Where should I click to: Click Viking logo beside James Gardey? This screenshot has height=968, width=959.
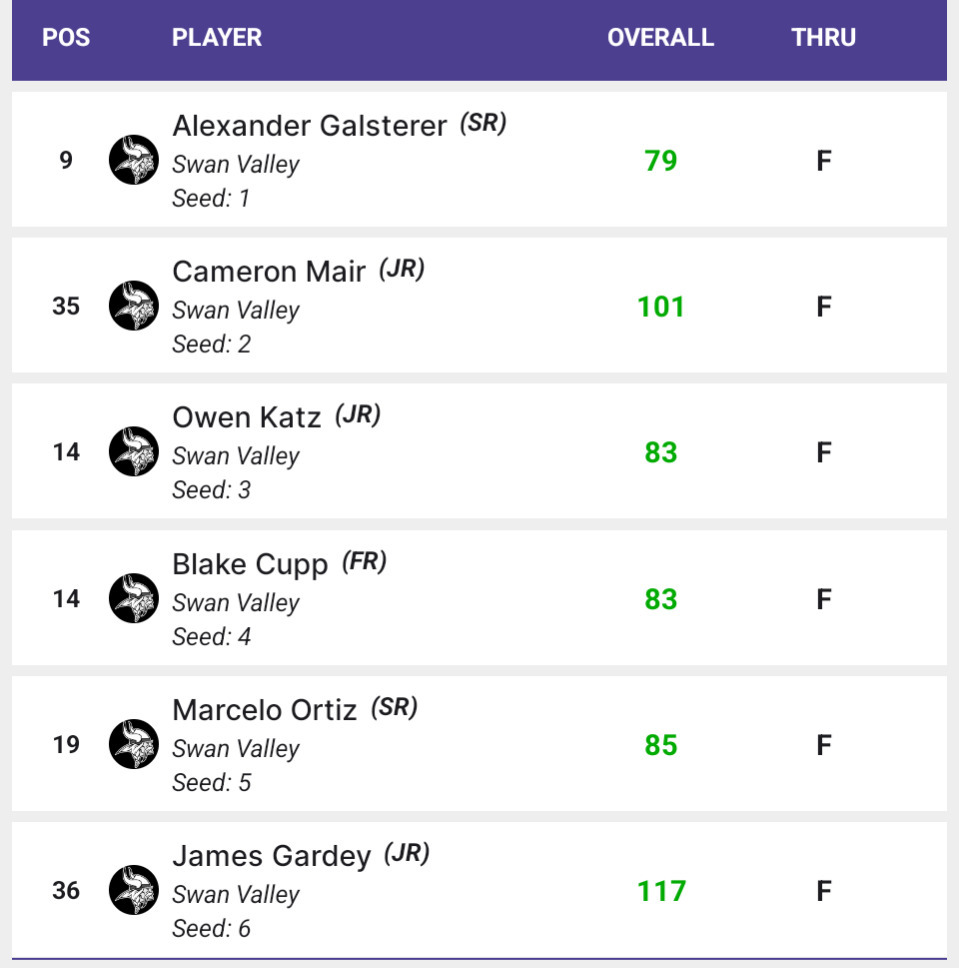(134, 890)
